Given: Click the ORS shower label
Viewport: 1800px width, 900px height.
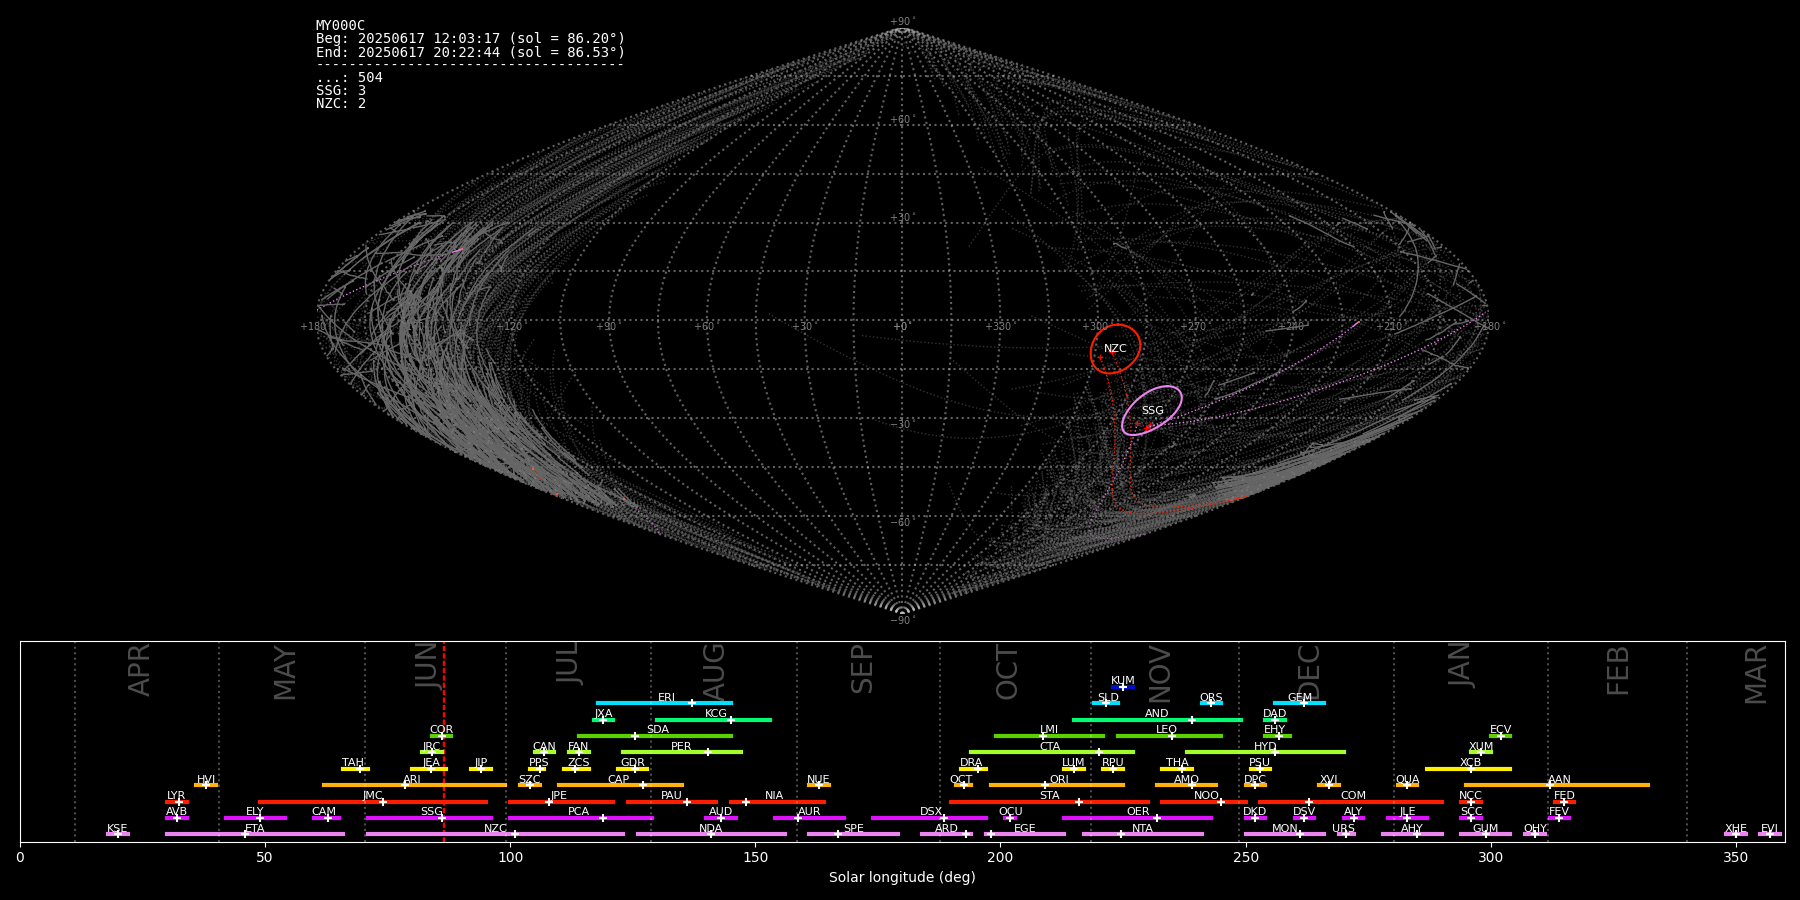Looking at the screenshot, I should pyautogui.click(x=1211, y=698).
